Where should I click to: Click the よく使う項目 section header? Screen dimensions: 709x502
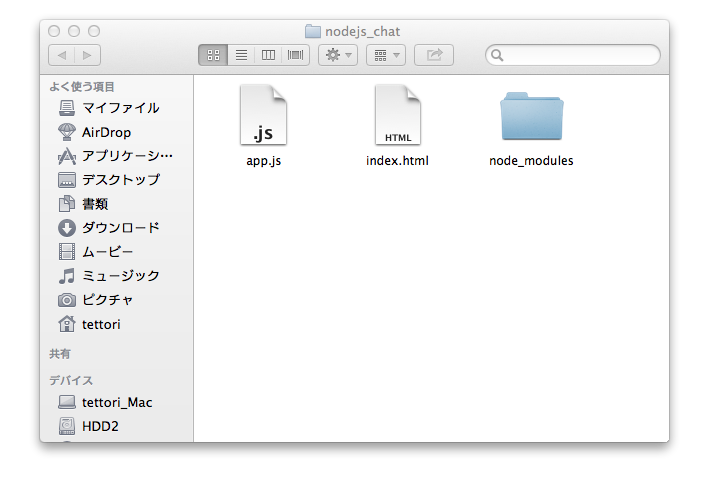[82, 87]
